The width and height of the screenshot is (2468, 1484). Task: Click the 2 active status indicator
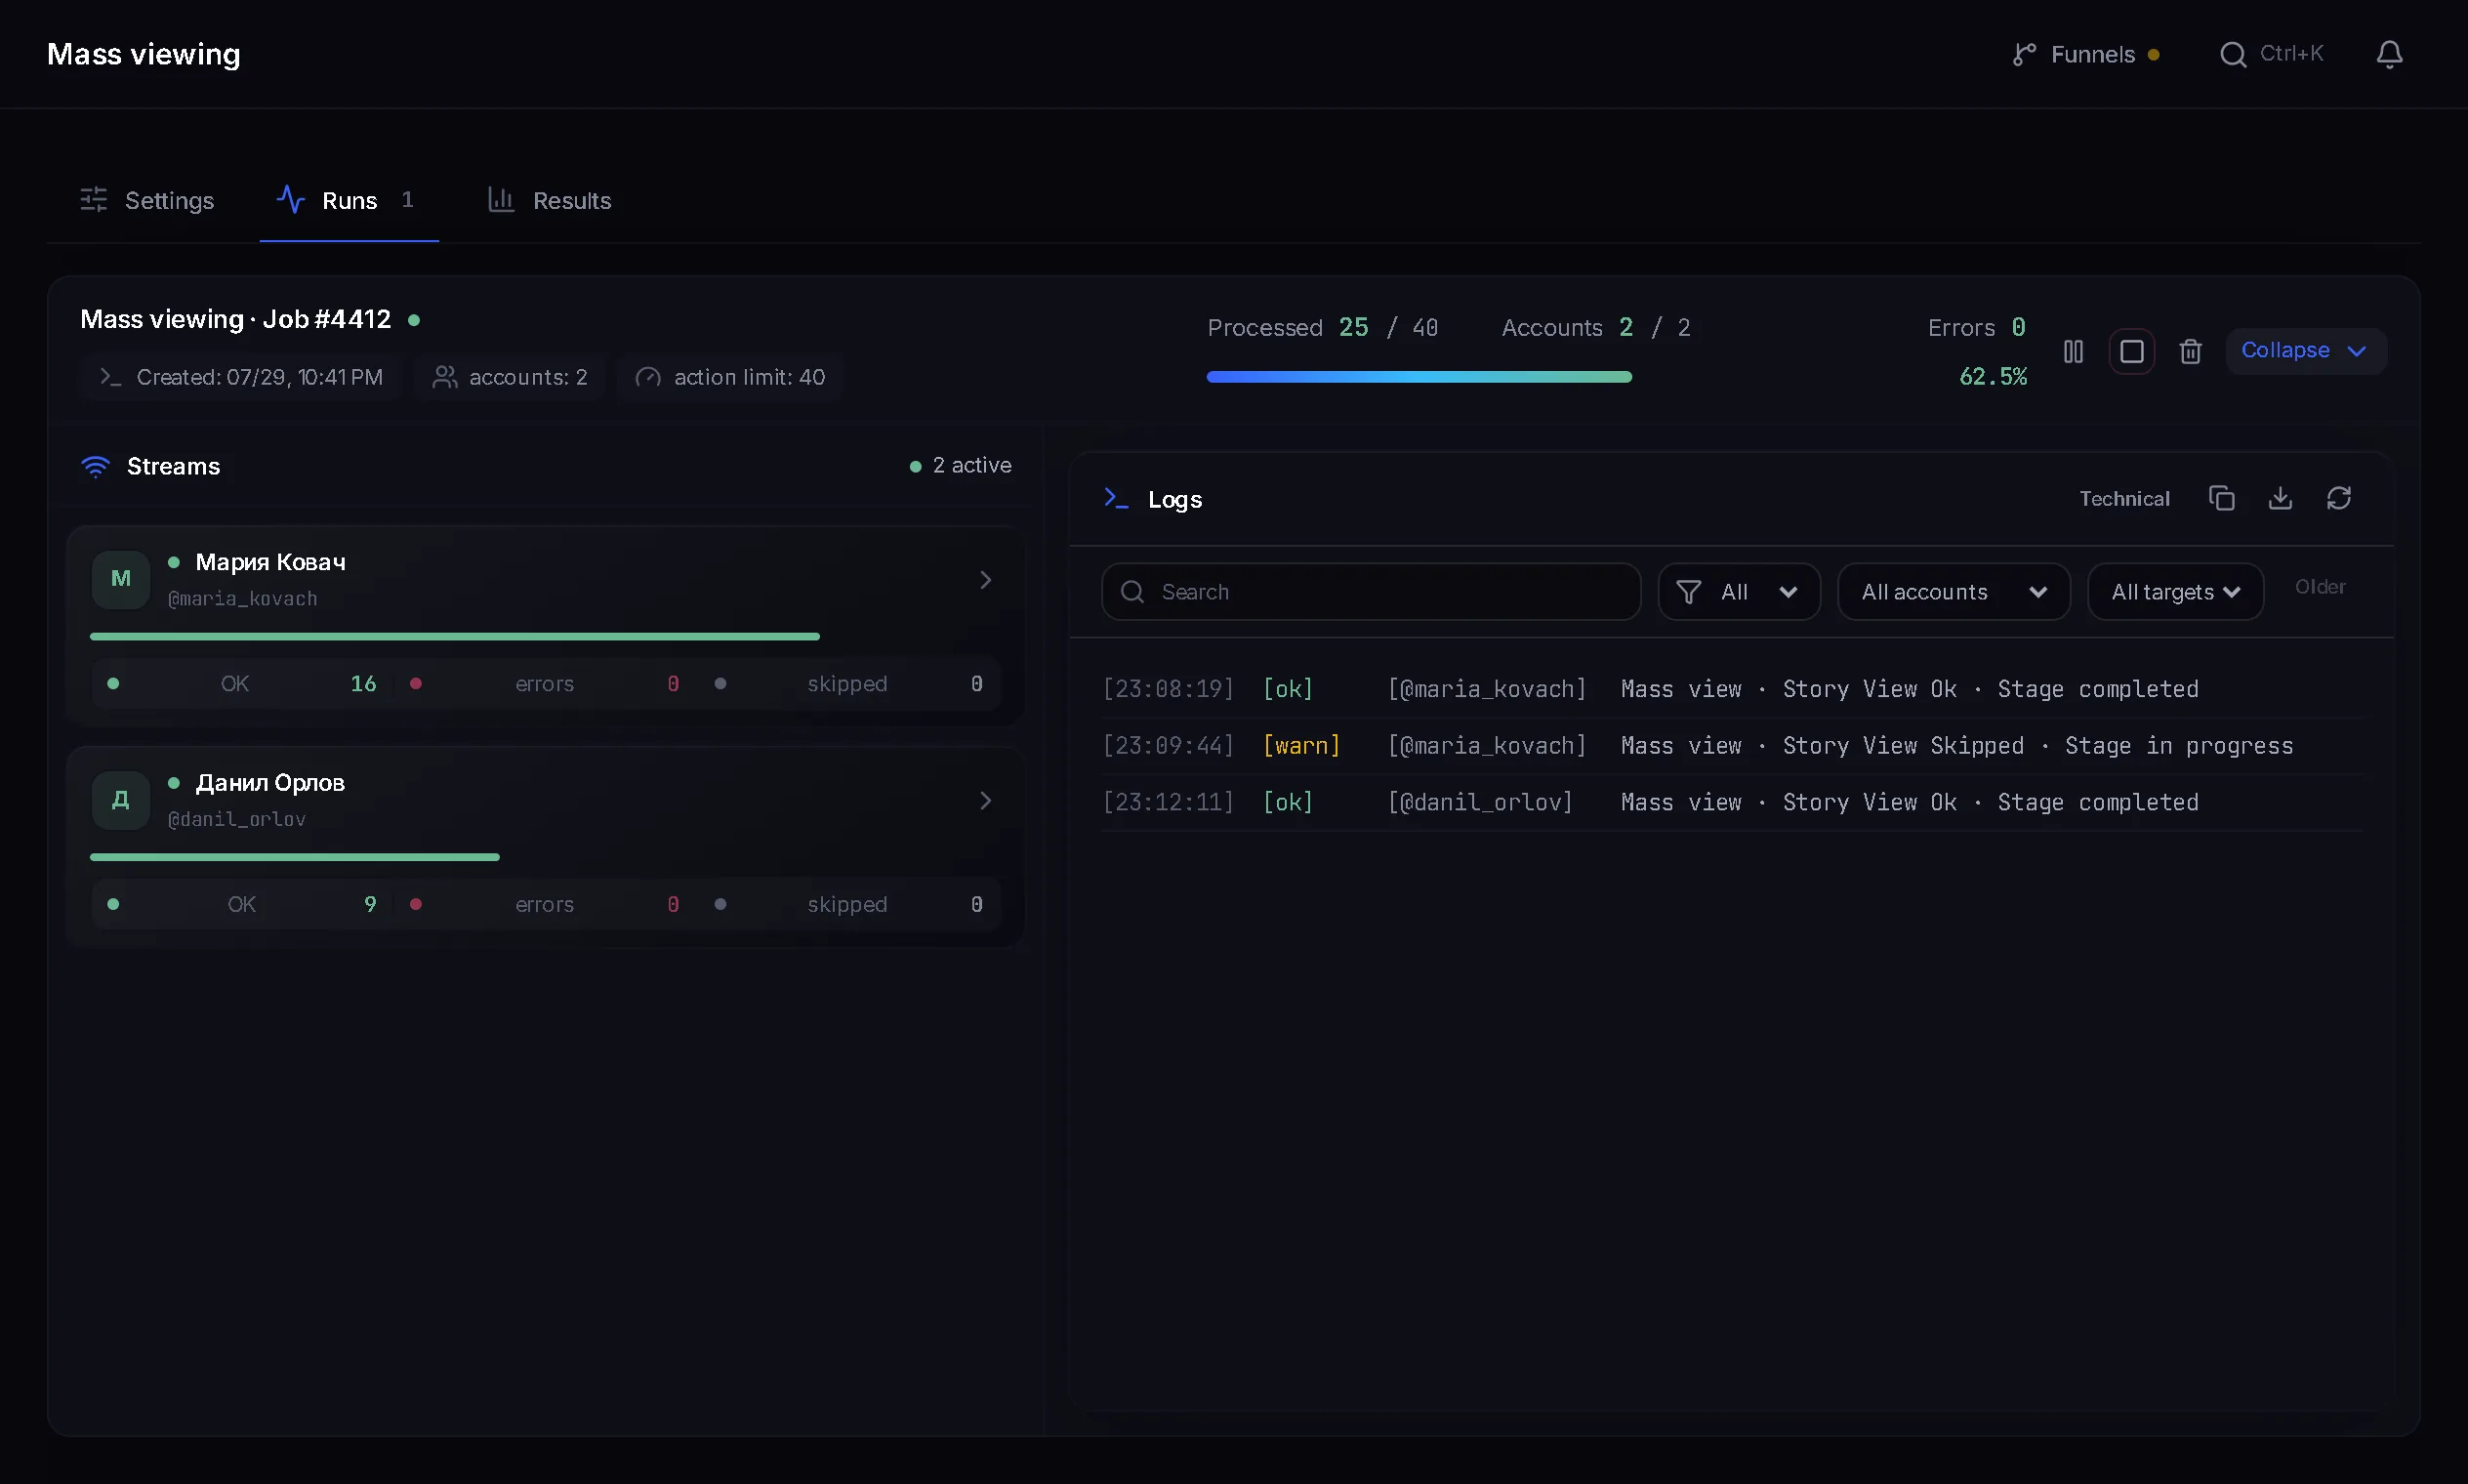point(960,465)
